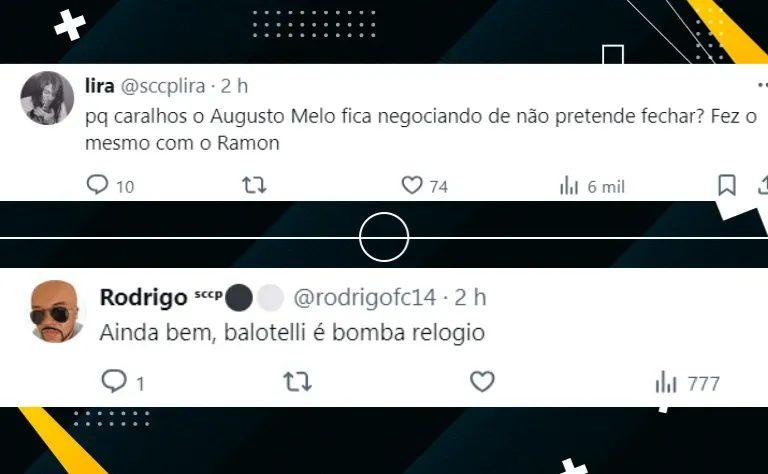Screen dimensions: 768x474
Task: Repost lira's tweet about Augusto Melo
Action: [x=254, y=185]
